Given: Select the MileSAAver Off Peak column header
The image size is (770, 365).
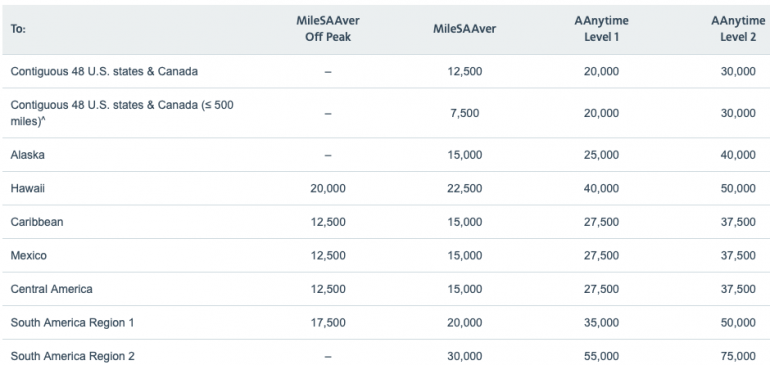Looking at the screenshot, I should coord(328,29).
